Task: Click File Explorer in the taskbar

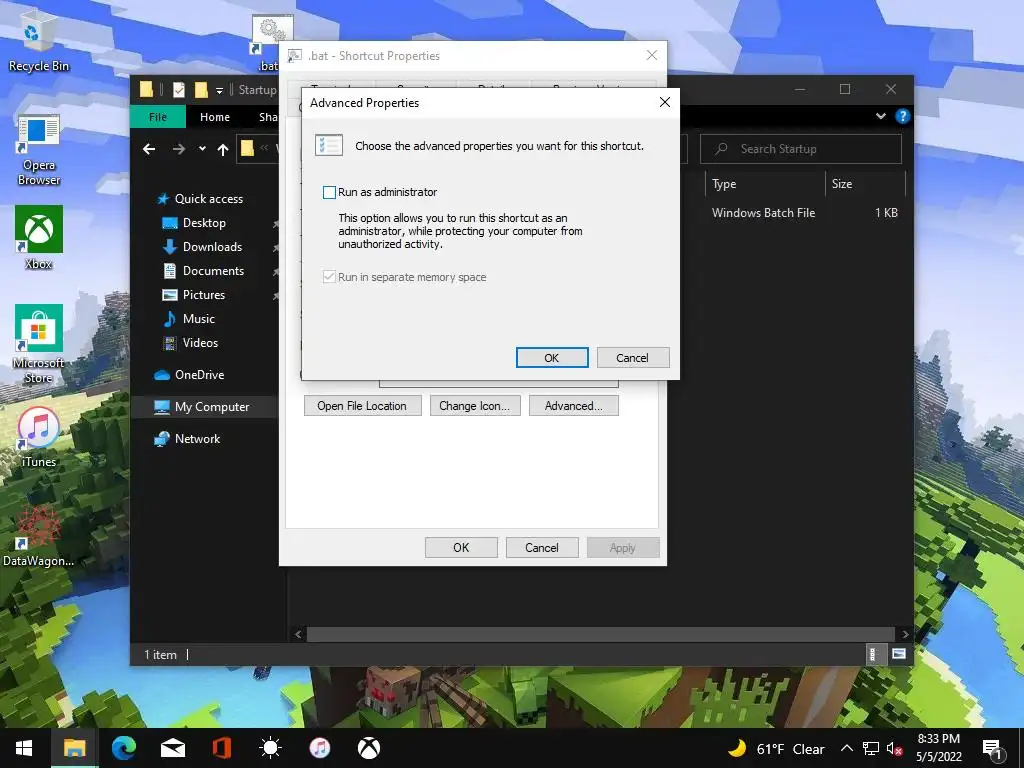Action: click(74, 748)
